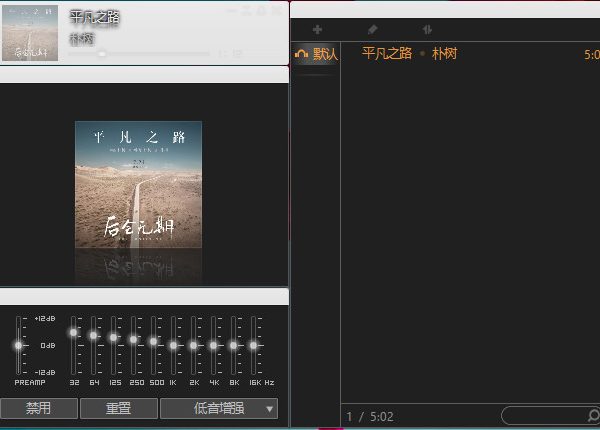
Task: Click the add (+) playlist icon
Action: click(317, 30)
